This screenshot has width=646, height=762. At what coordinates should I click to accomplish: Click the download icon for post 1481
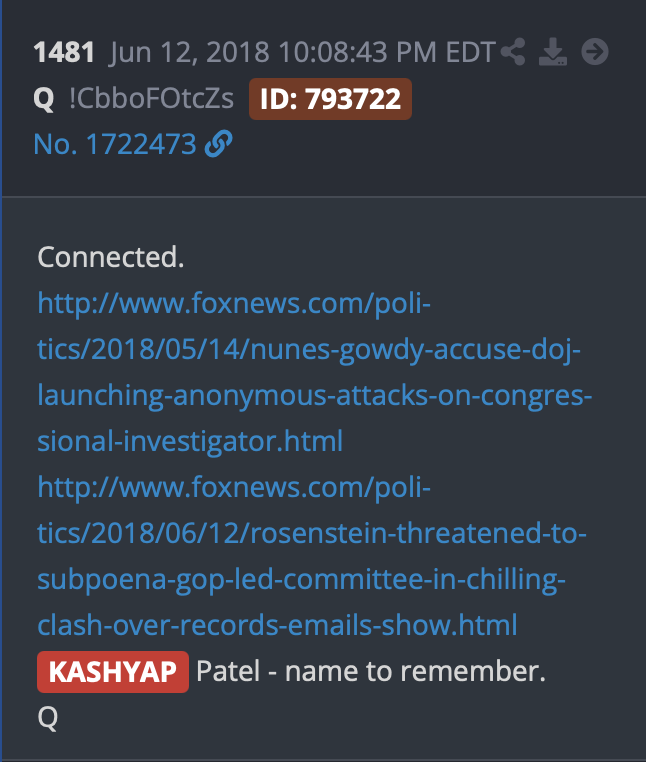[x=553, y=52]
